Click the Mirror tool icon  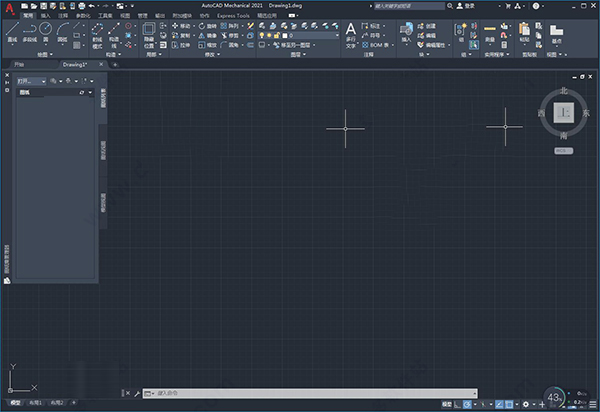[x=202, y=36]
